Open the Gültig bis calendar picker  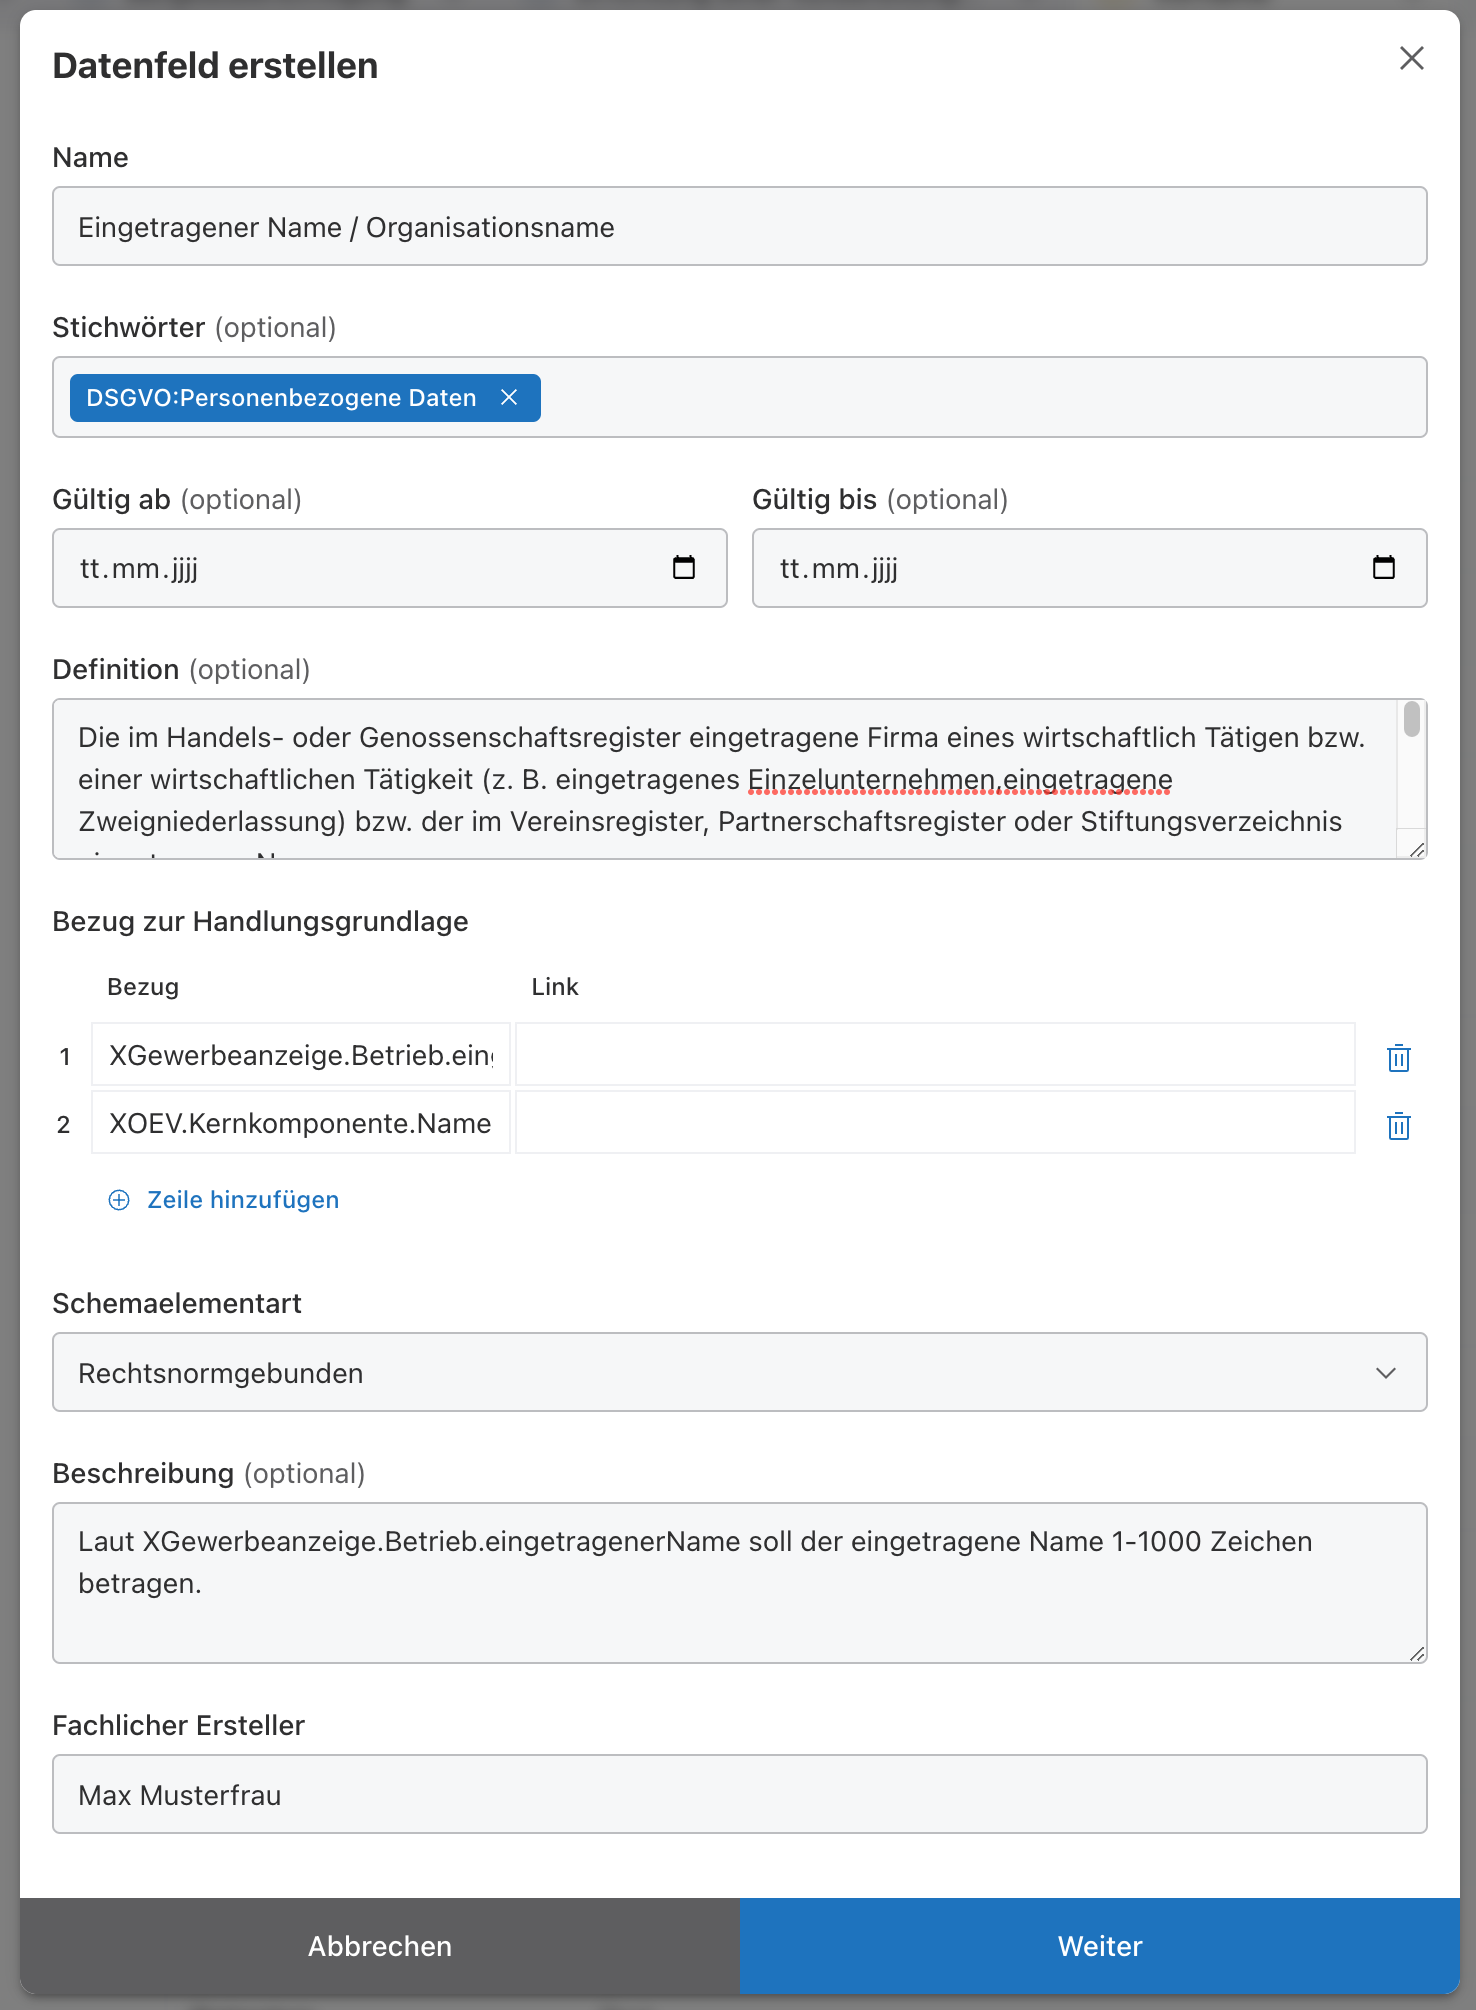tap(1383, 568)
